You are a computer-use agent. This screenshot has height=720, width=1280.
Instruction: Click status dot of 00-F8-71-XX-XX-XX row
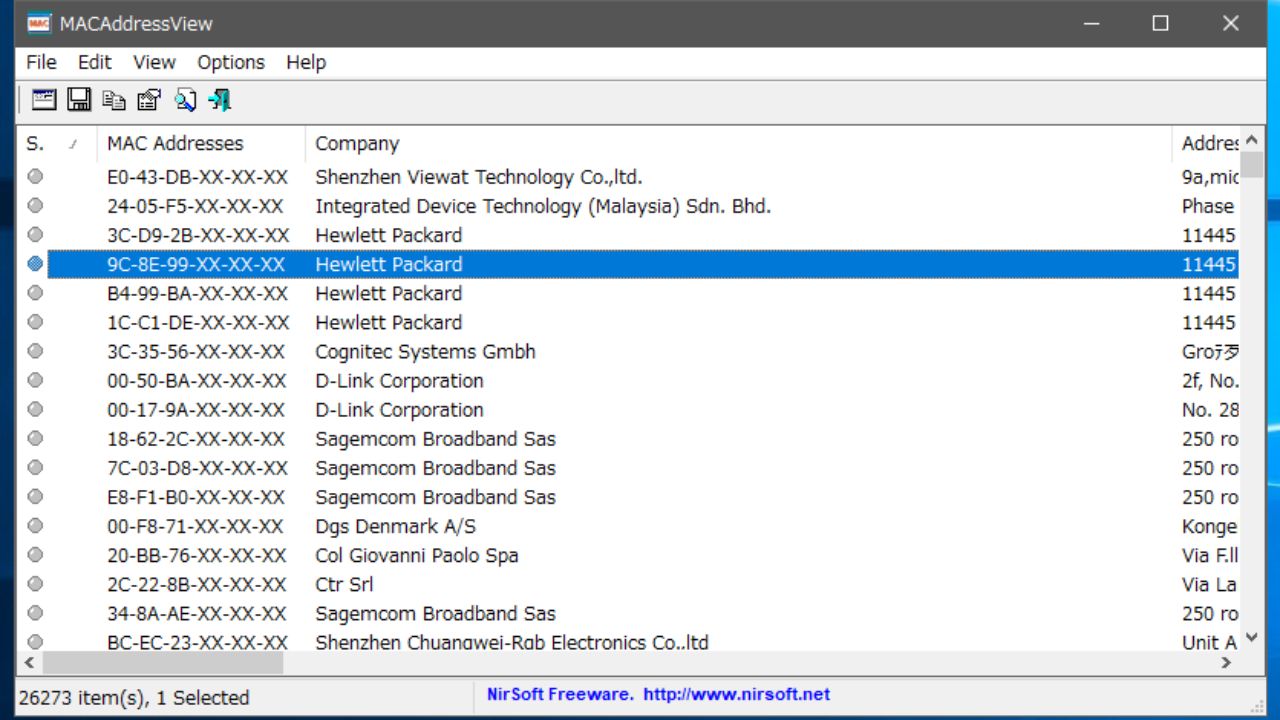(x=36, y=525)
